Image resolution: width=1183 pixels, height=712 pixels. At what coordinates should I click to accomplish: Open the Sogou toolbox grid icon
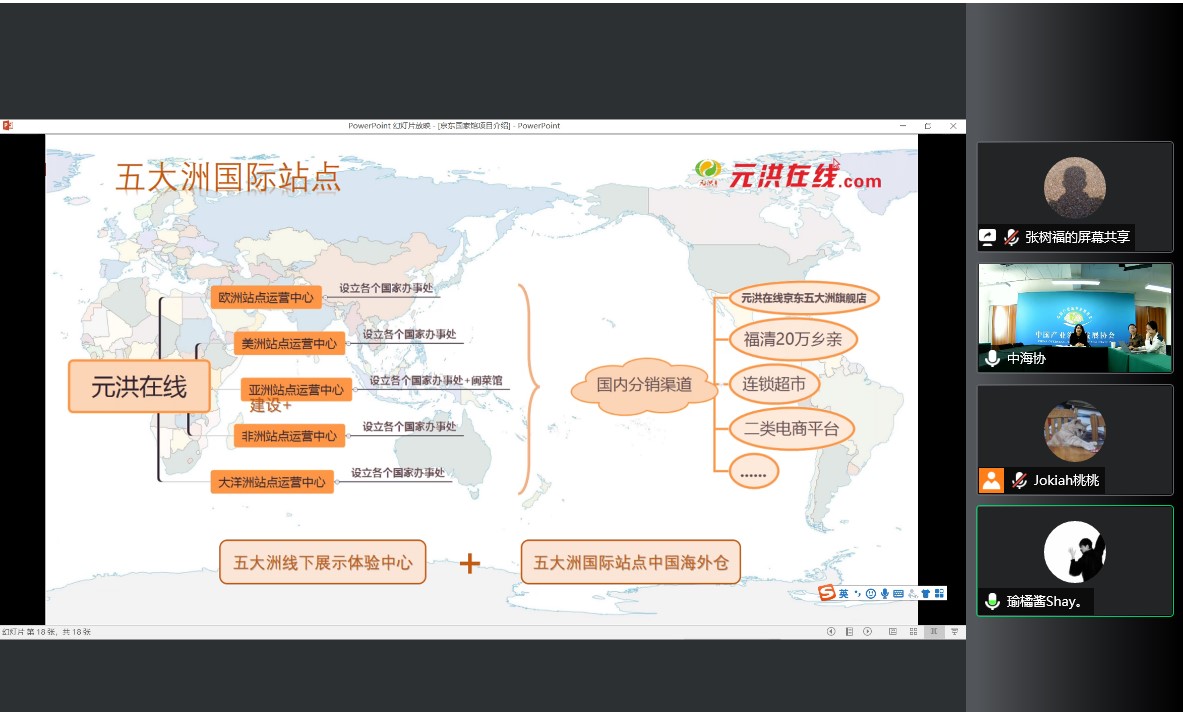click(939, 594)
